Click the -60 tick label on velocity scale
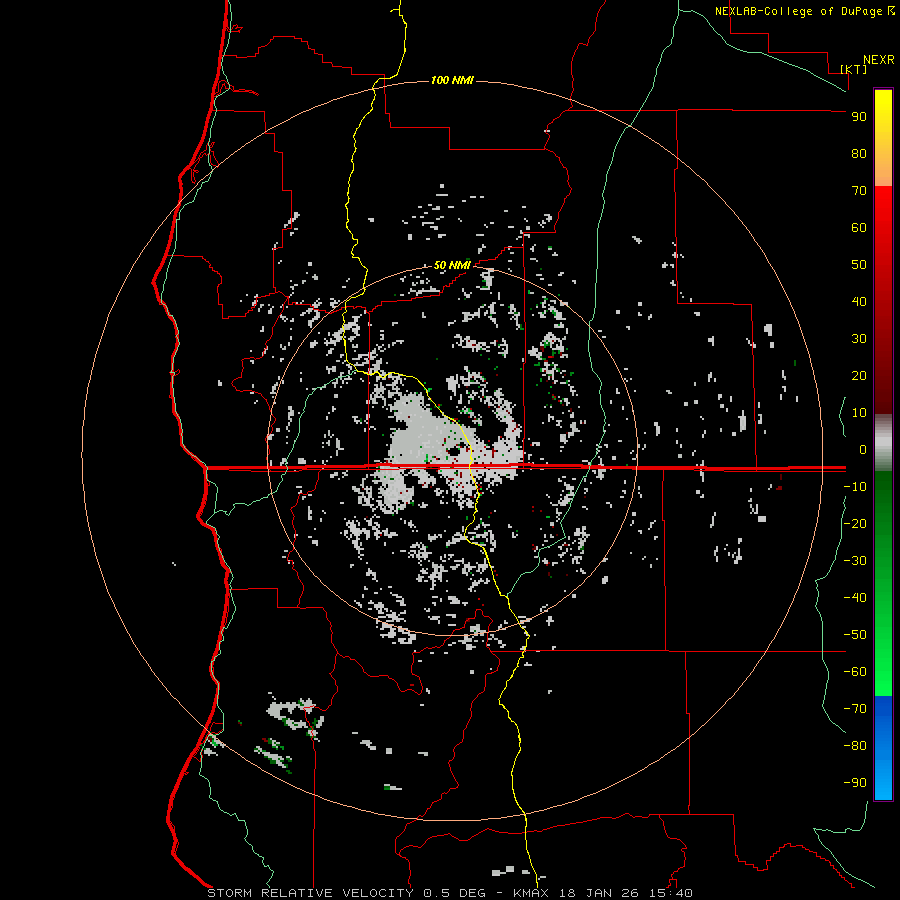This screenshot has height=900, width=900. [x=855, y=672]
